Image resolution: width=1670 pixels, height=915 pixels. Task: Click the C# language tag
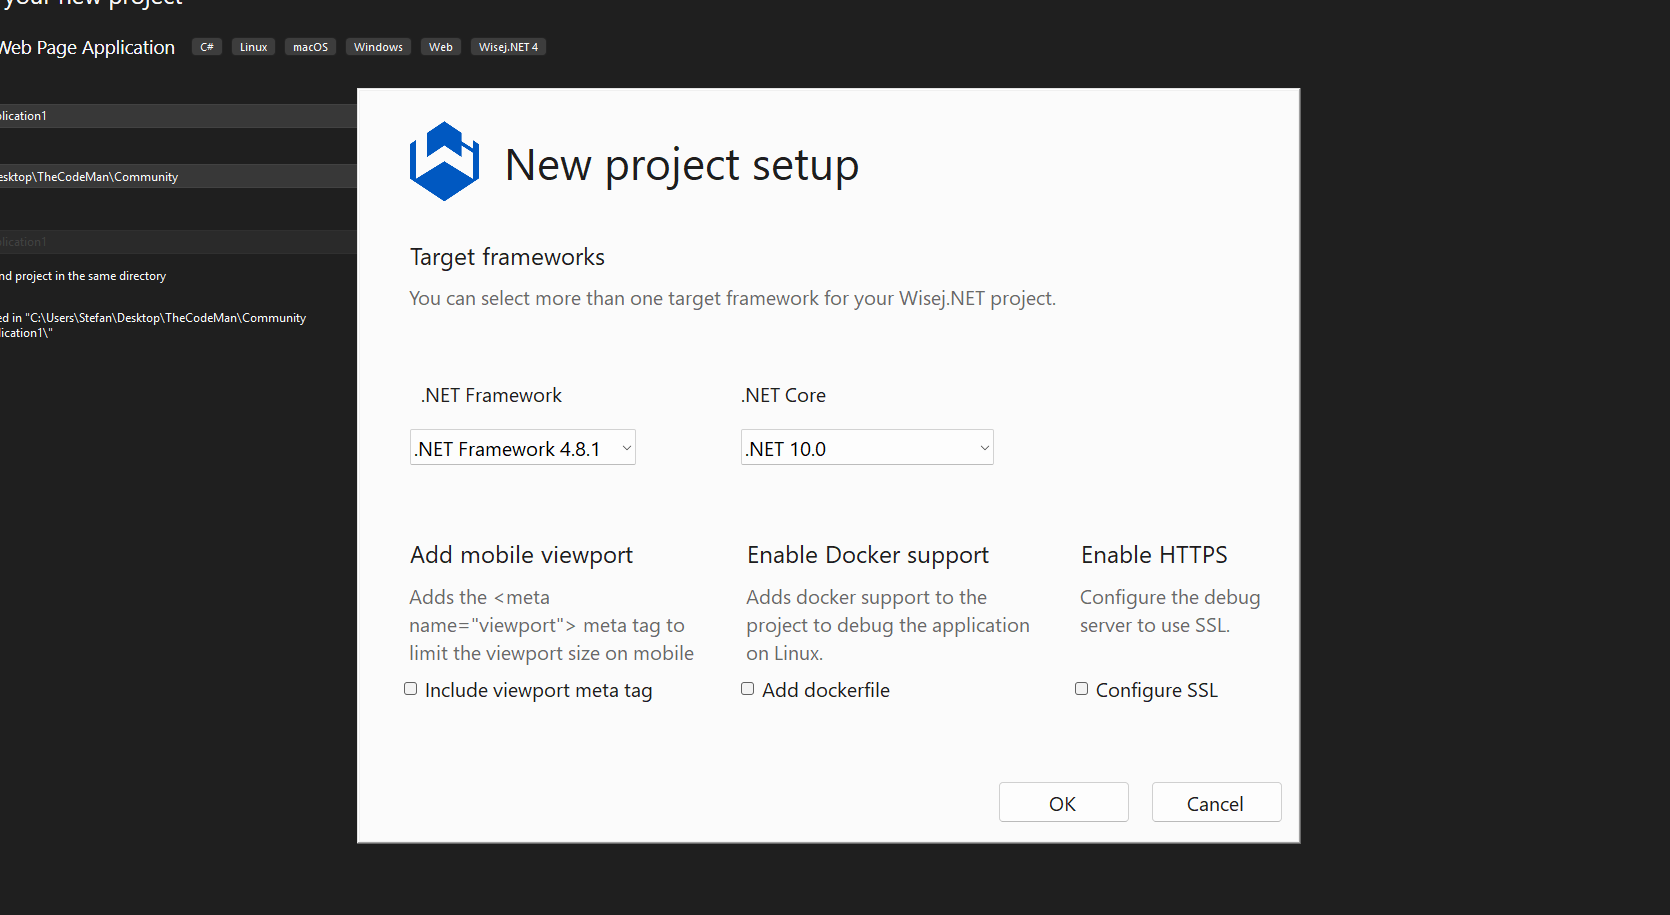(x=207, y=47)
